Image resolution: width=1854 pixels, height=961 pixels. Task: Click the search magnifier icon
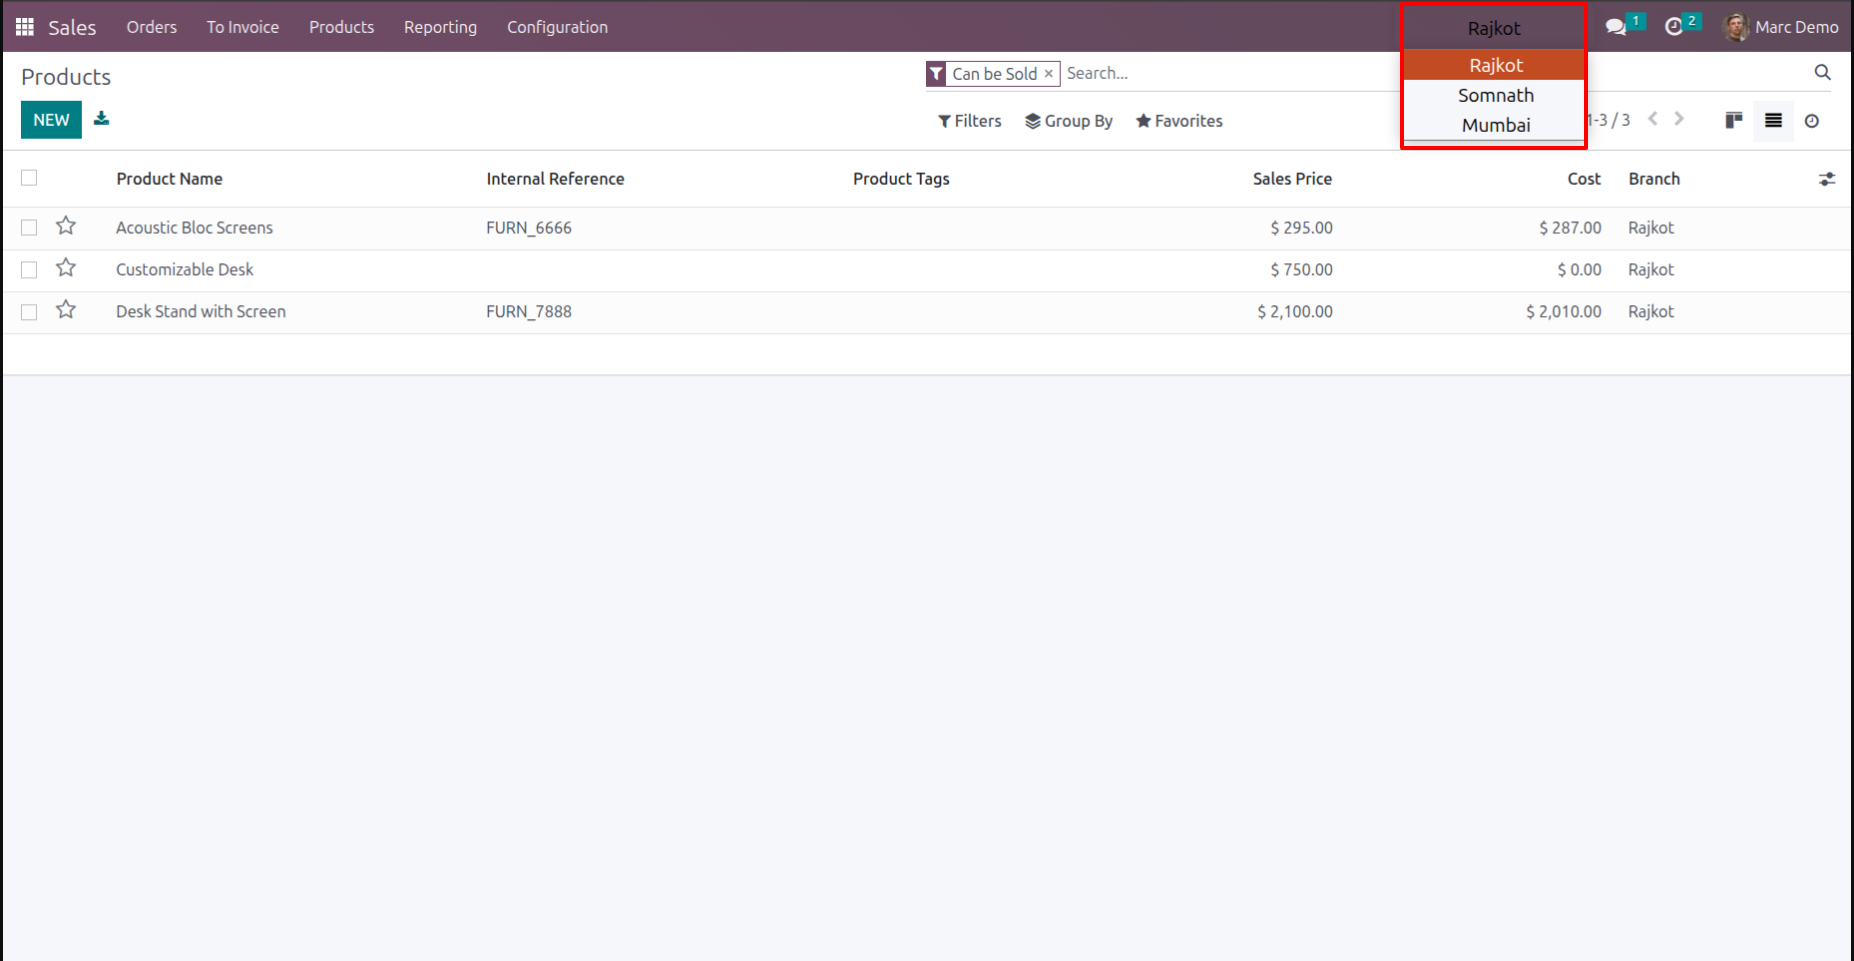coord(1822,72)
